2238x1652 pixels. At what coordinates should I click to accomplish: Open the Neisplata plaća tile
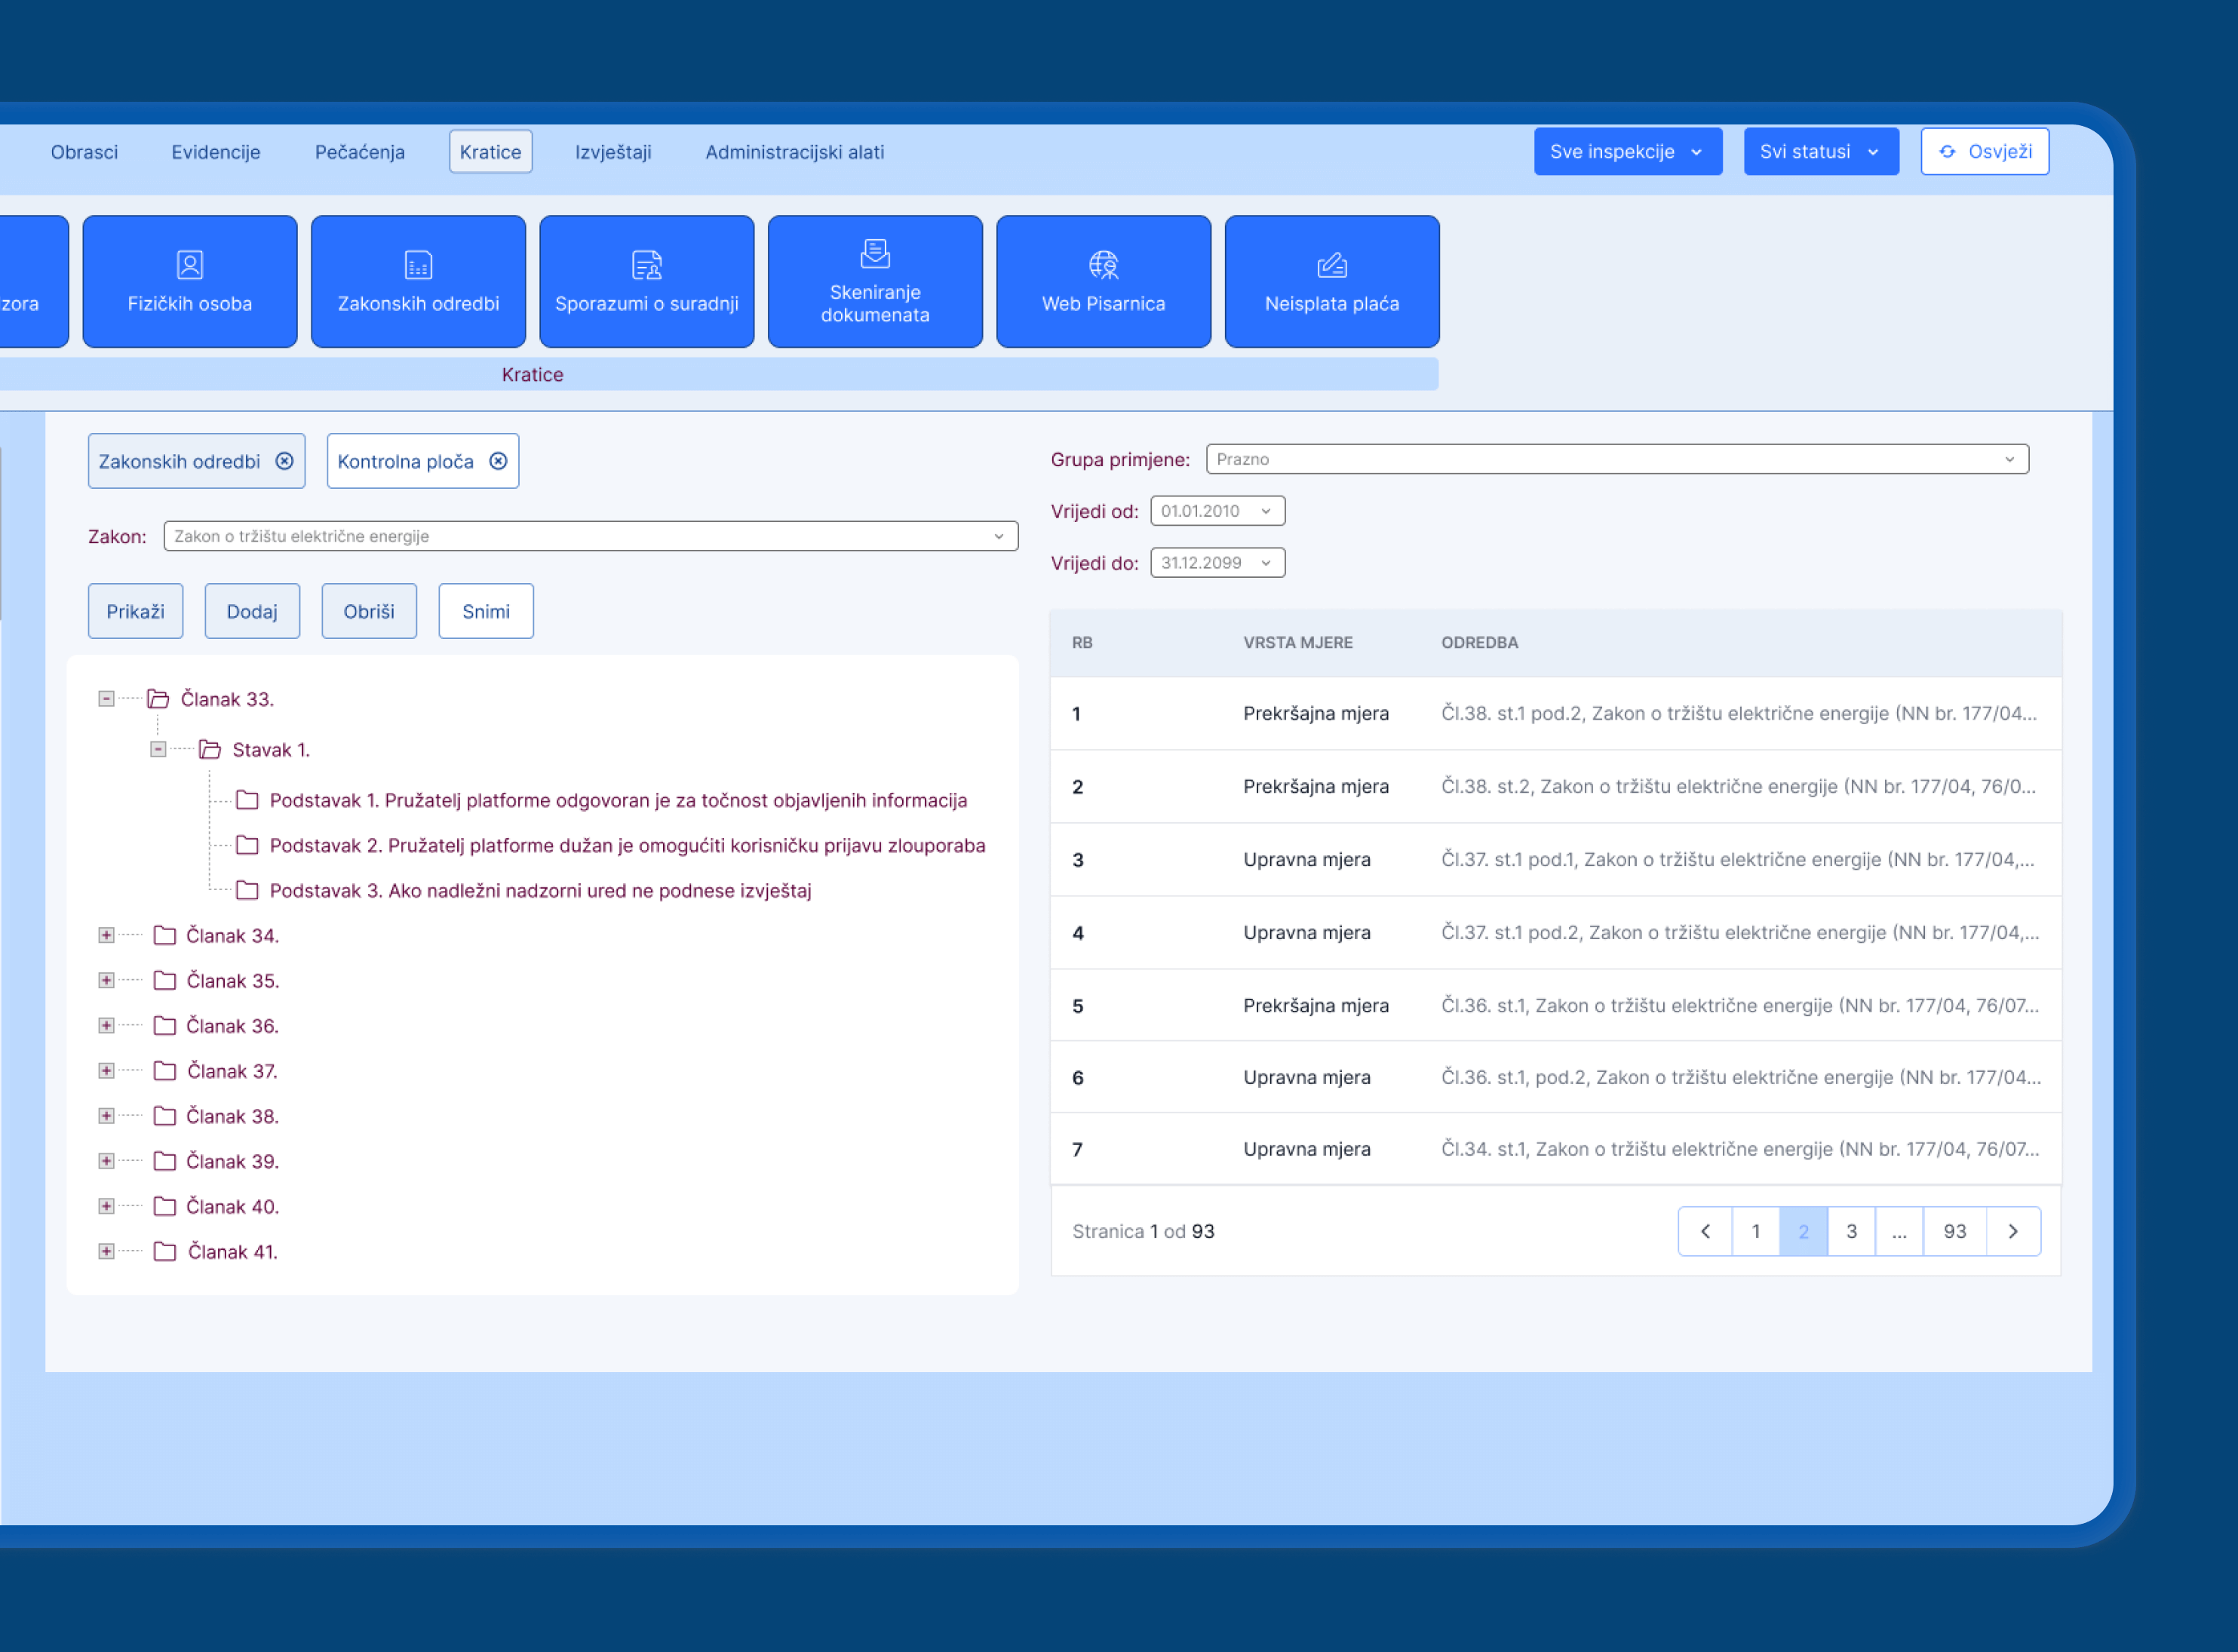(1331, 281)
